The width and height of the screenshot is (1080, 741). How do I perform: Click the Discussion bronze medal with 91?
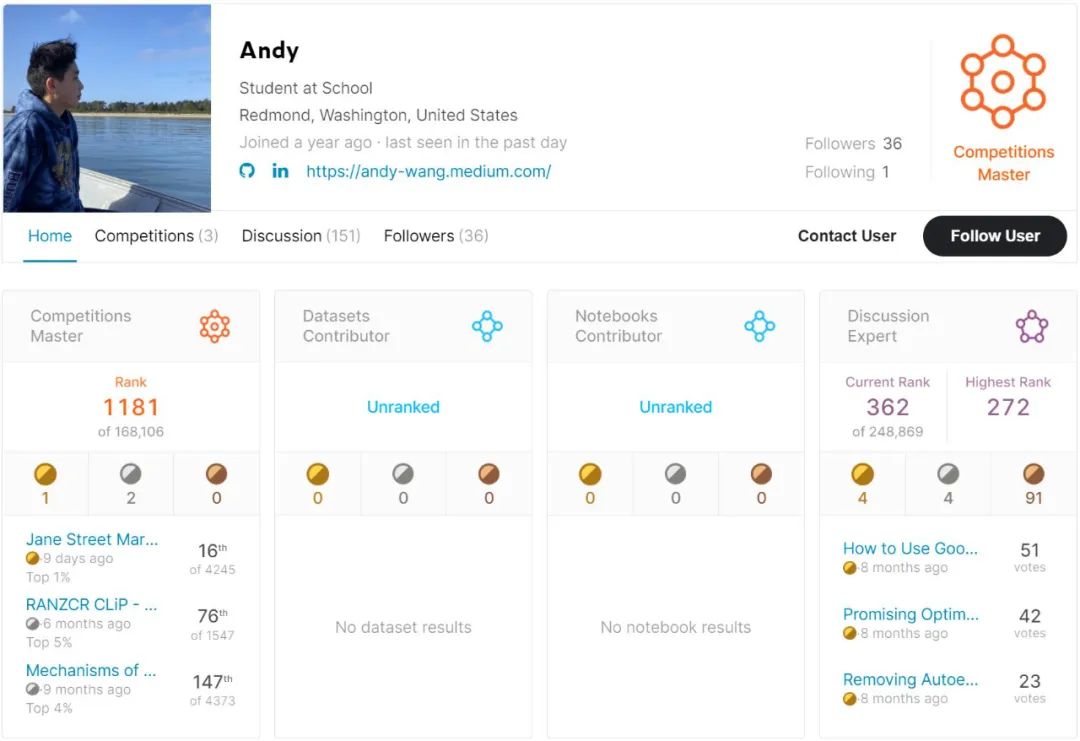[x=1034, y=474]
